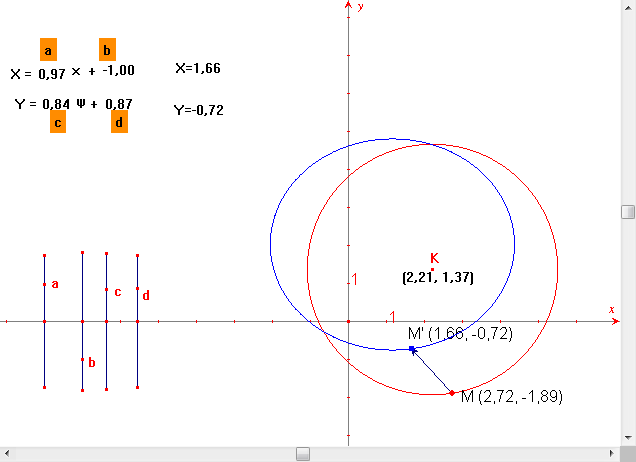
Task: Click center point K of the red circle
Action: tap(432, 269)
